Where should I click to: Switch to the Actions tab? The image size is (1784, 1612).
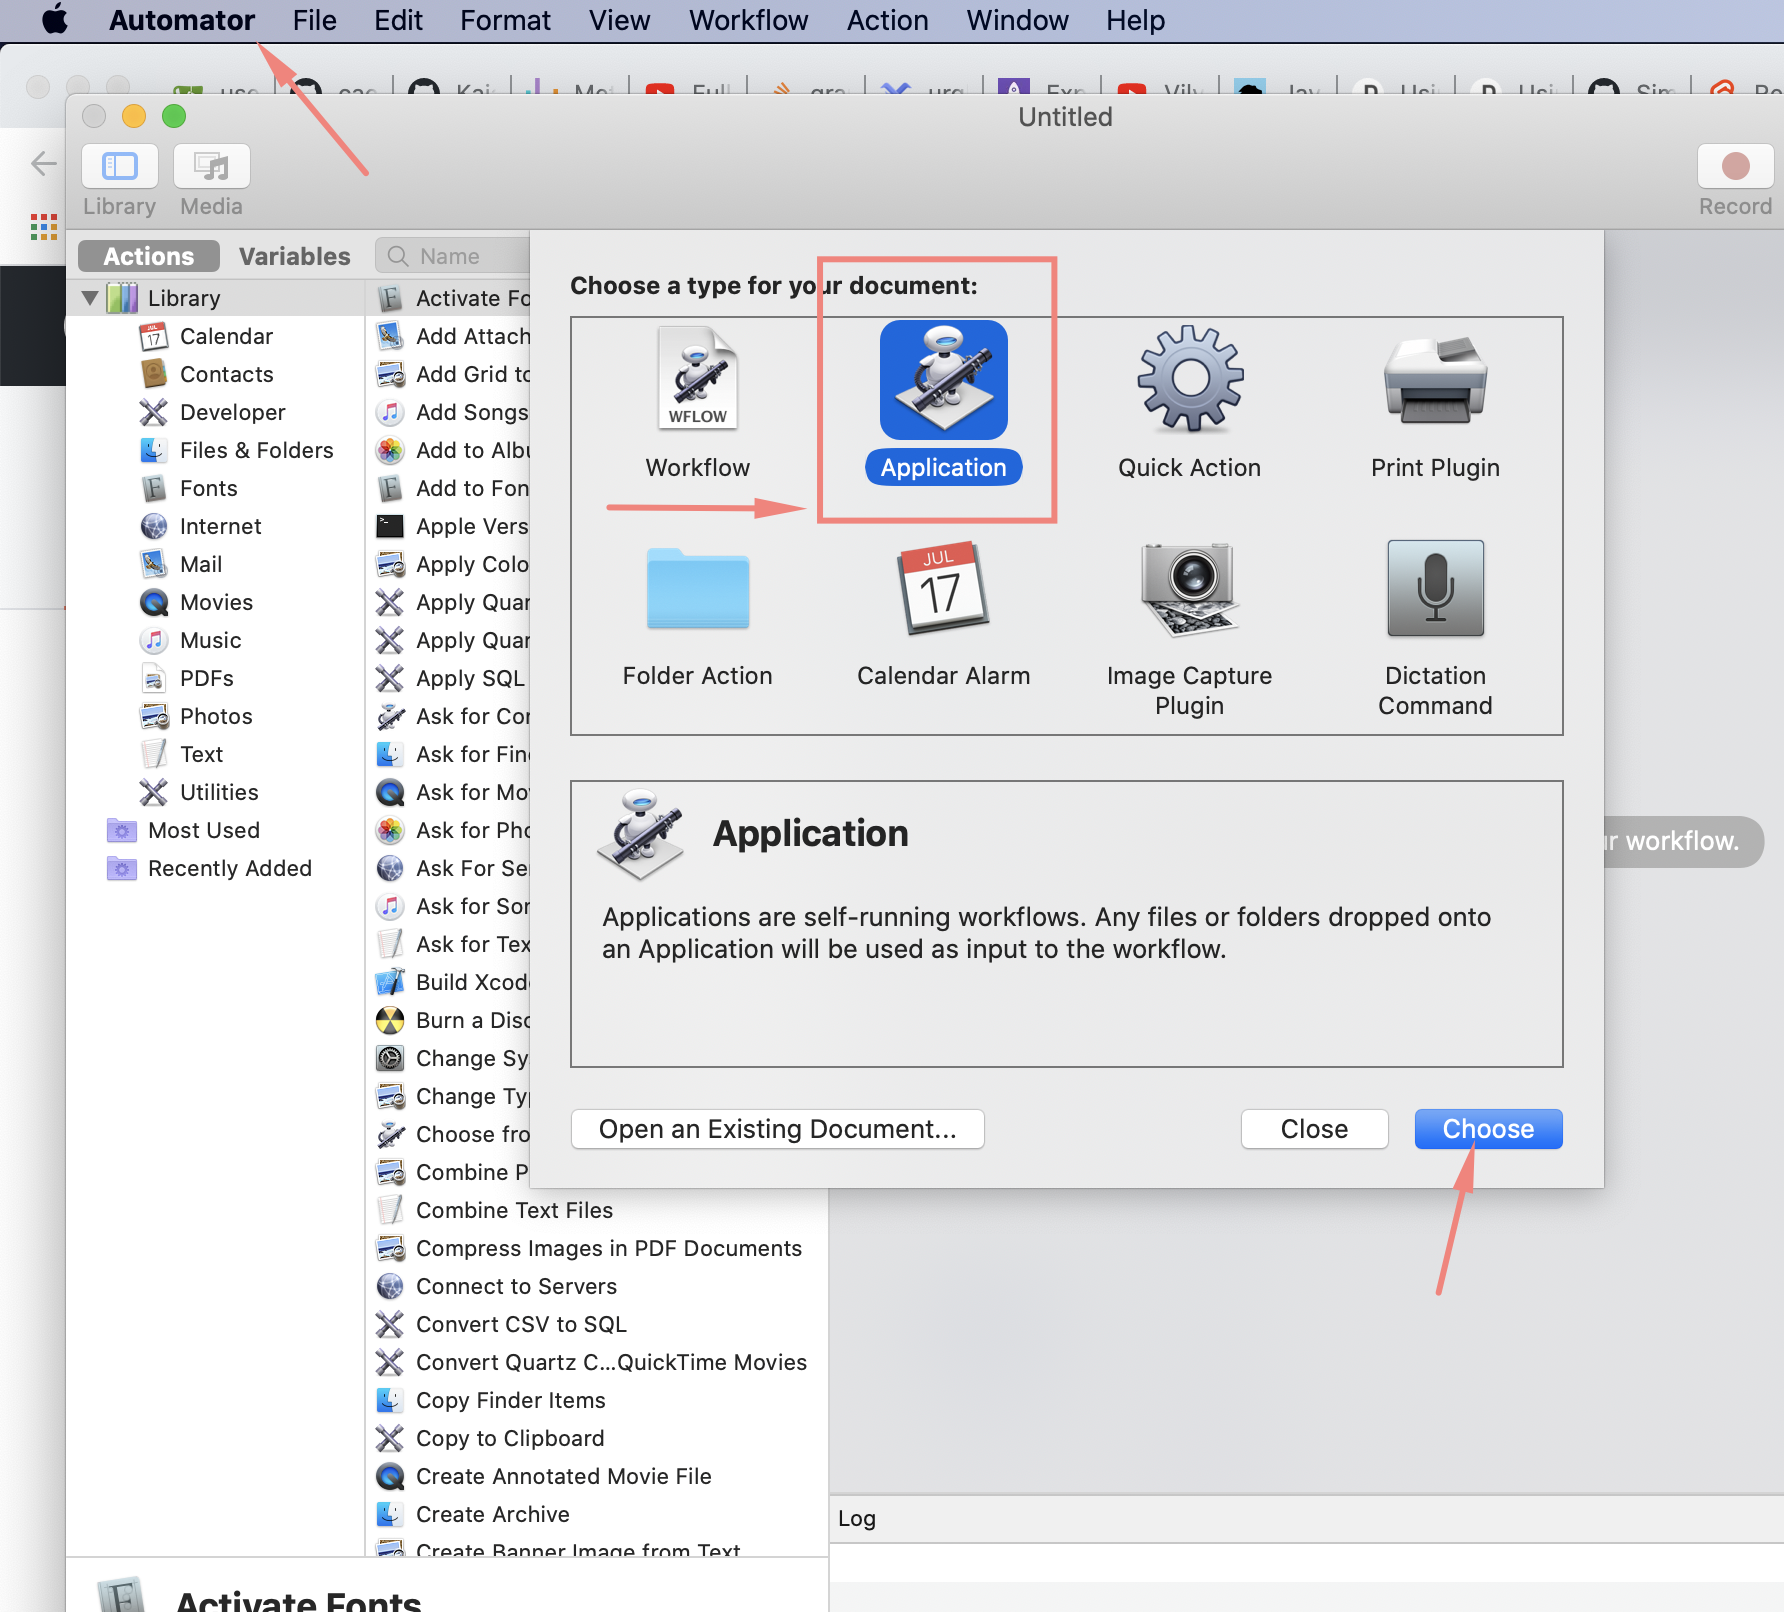pos(149,256)
